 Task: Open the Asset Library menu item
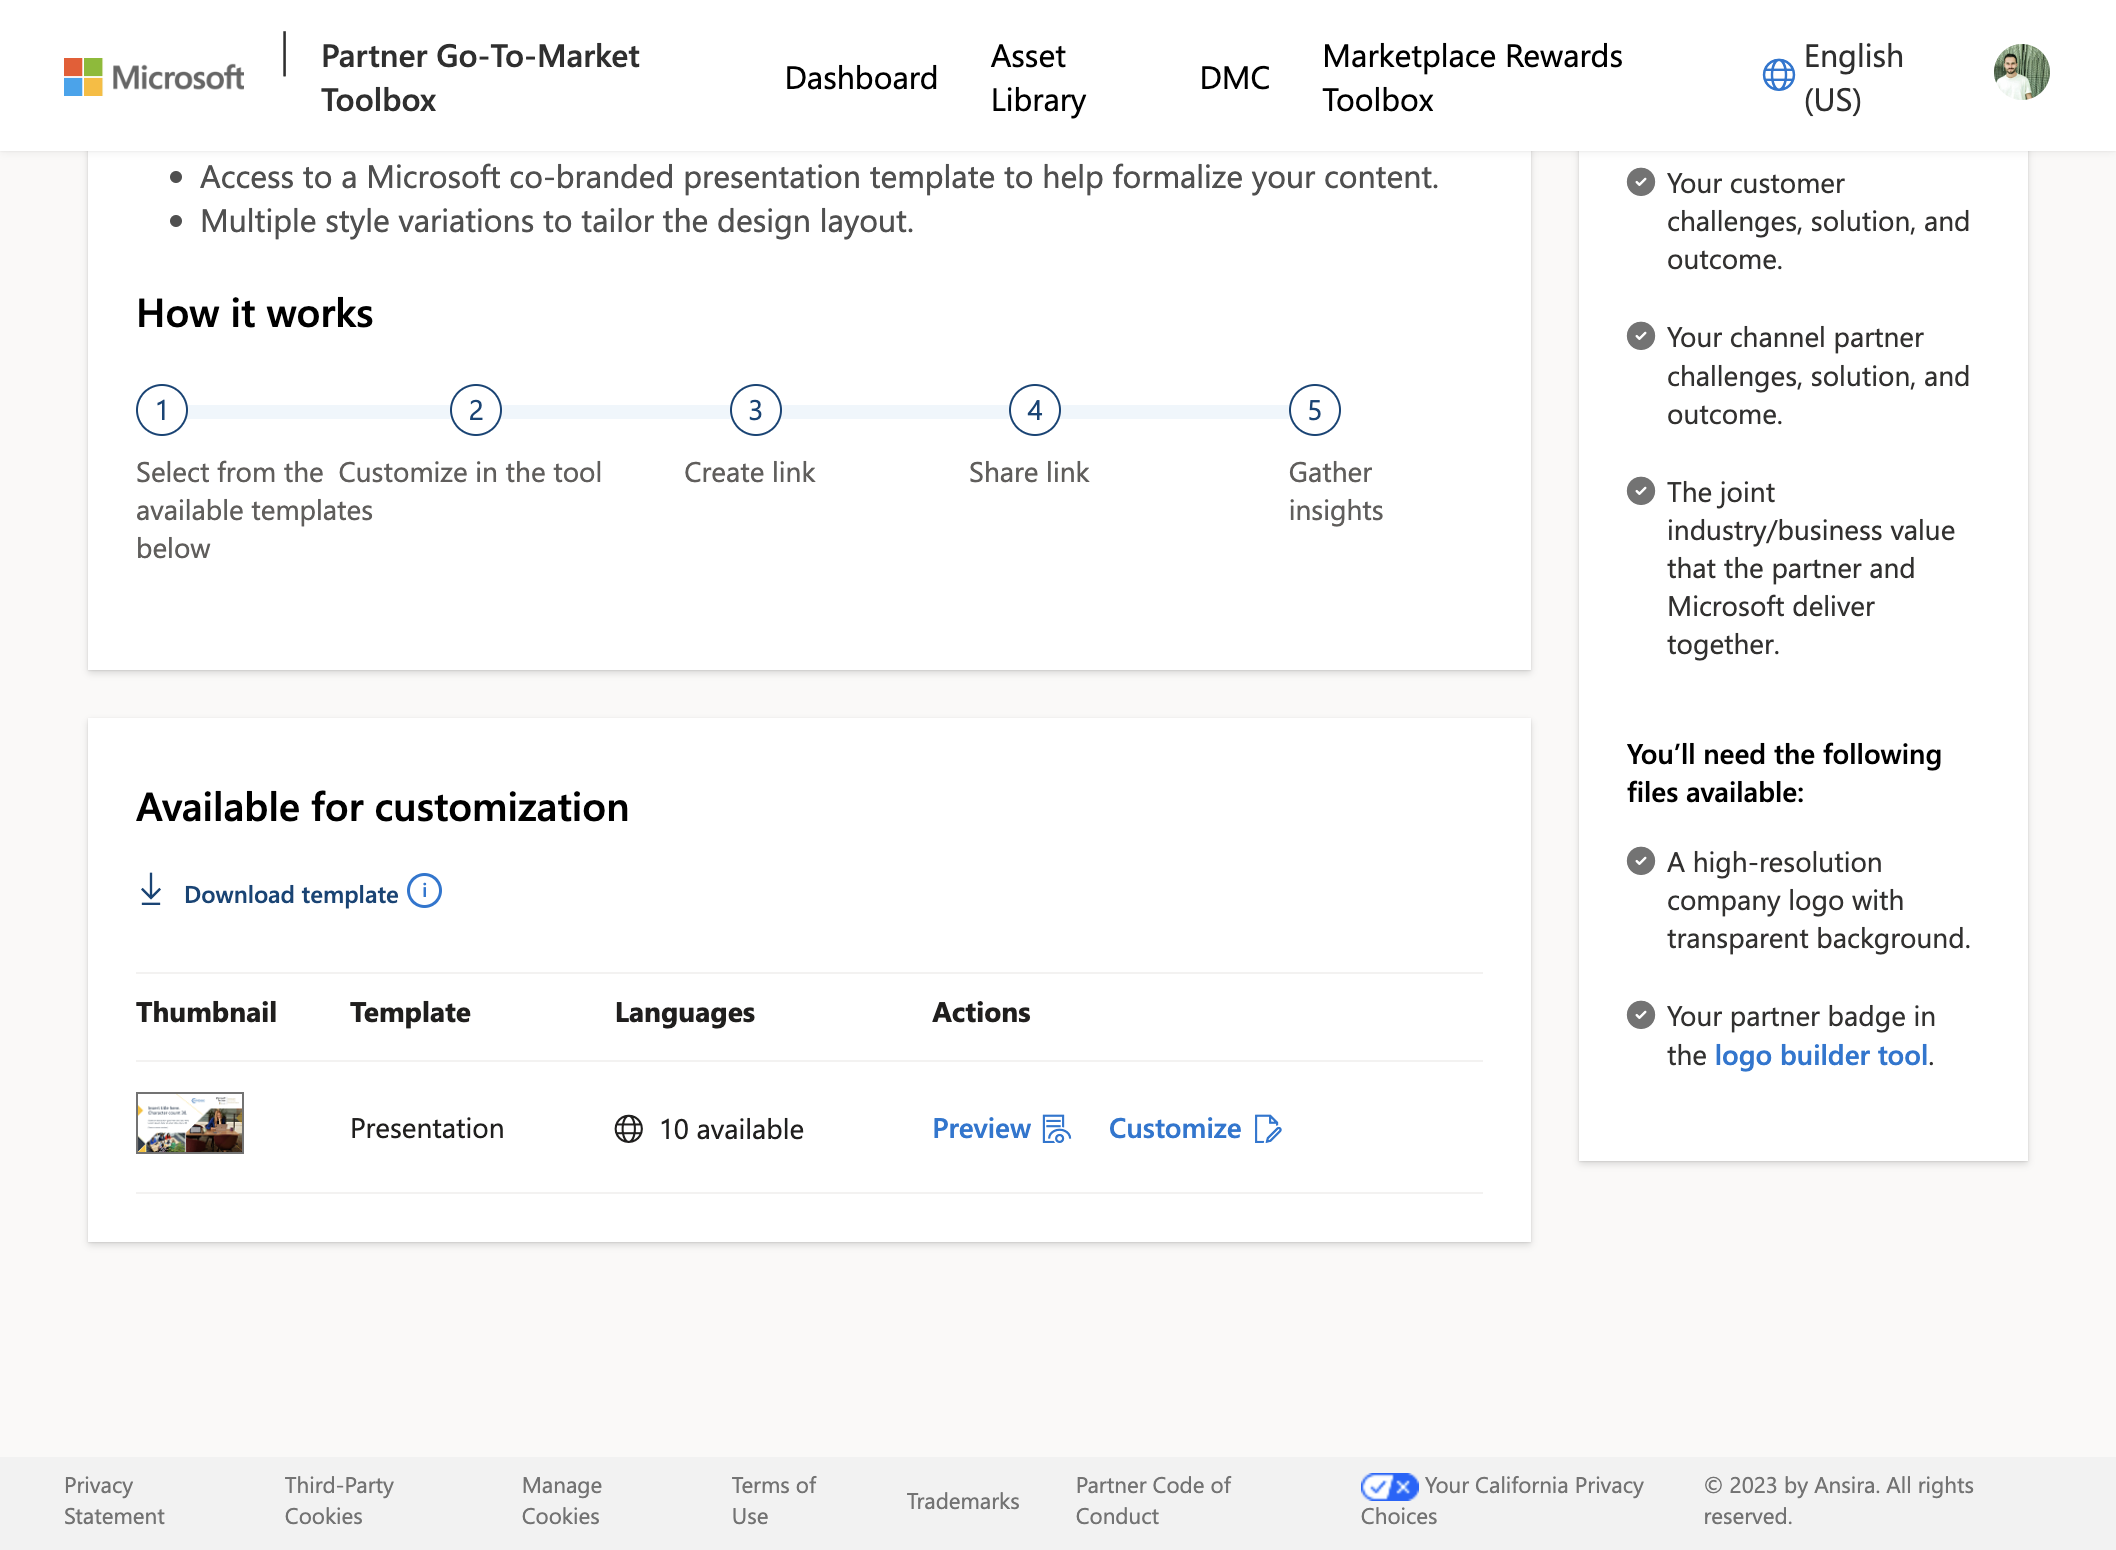(x=1038, y=77)
